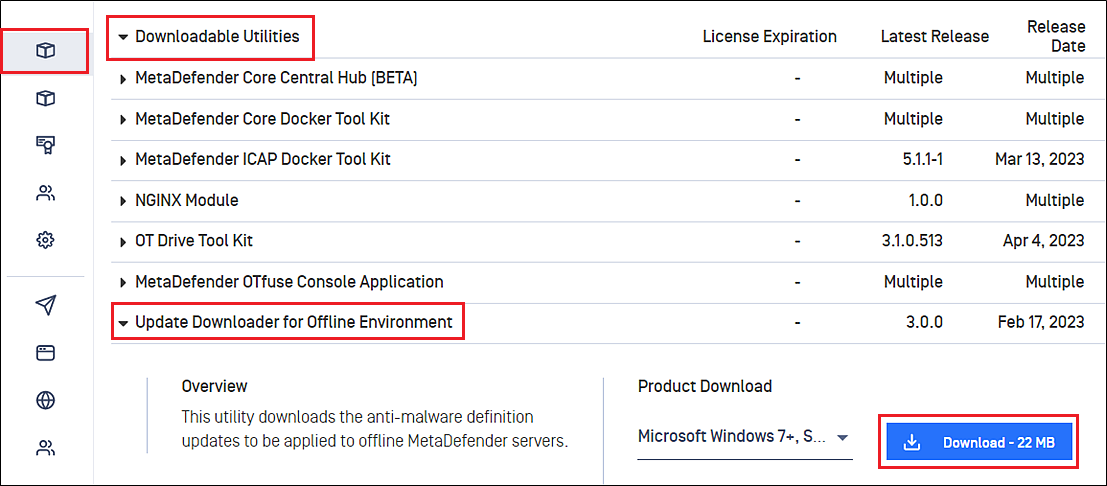Open the users icon above the gear icon
Viewport: 1107px width, 486px height.
click(x=45, y=193)
